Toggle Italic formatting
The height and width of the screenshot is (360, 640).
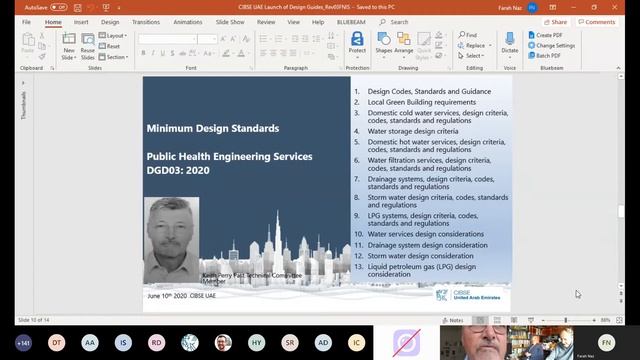point(153,53)
